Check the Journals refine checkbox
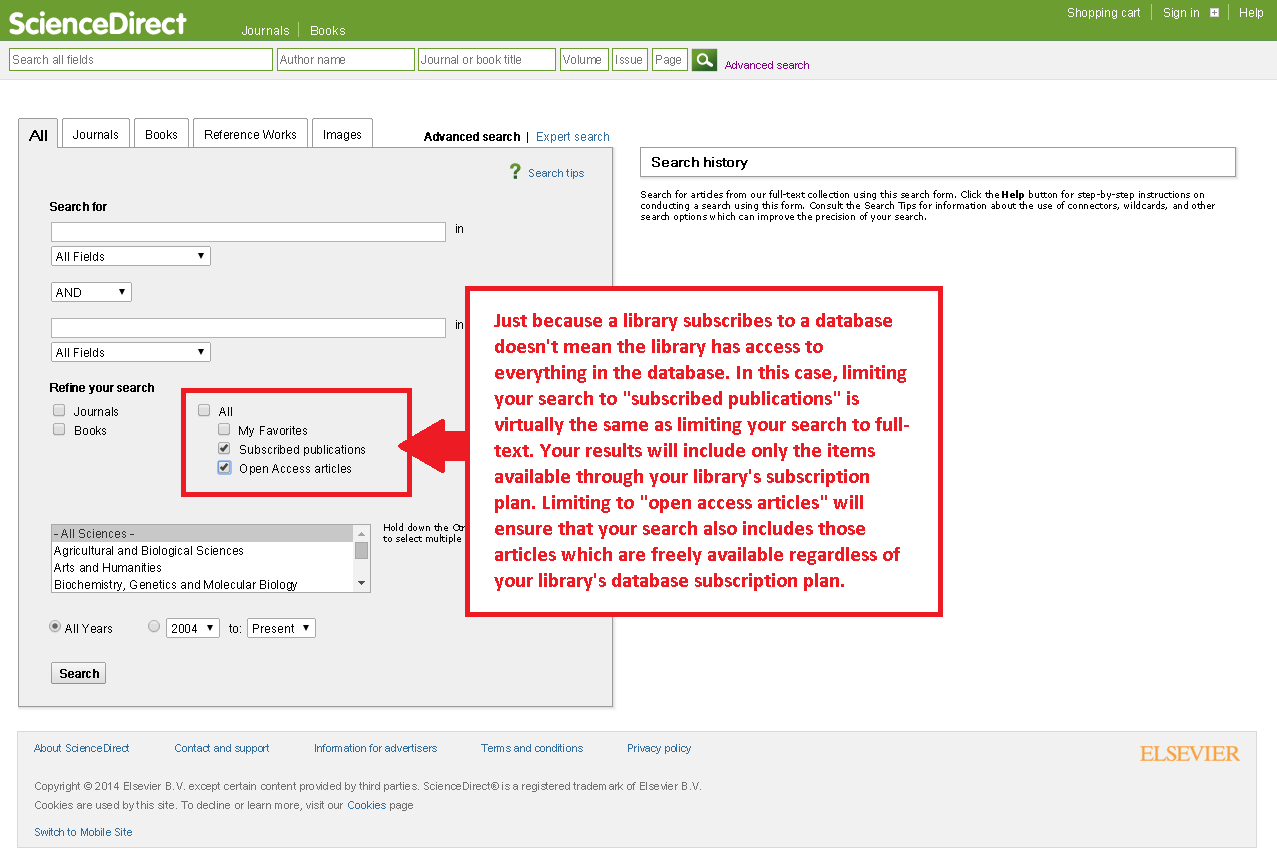 pyautogui.click(x=59, y=411)
